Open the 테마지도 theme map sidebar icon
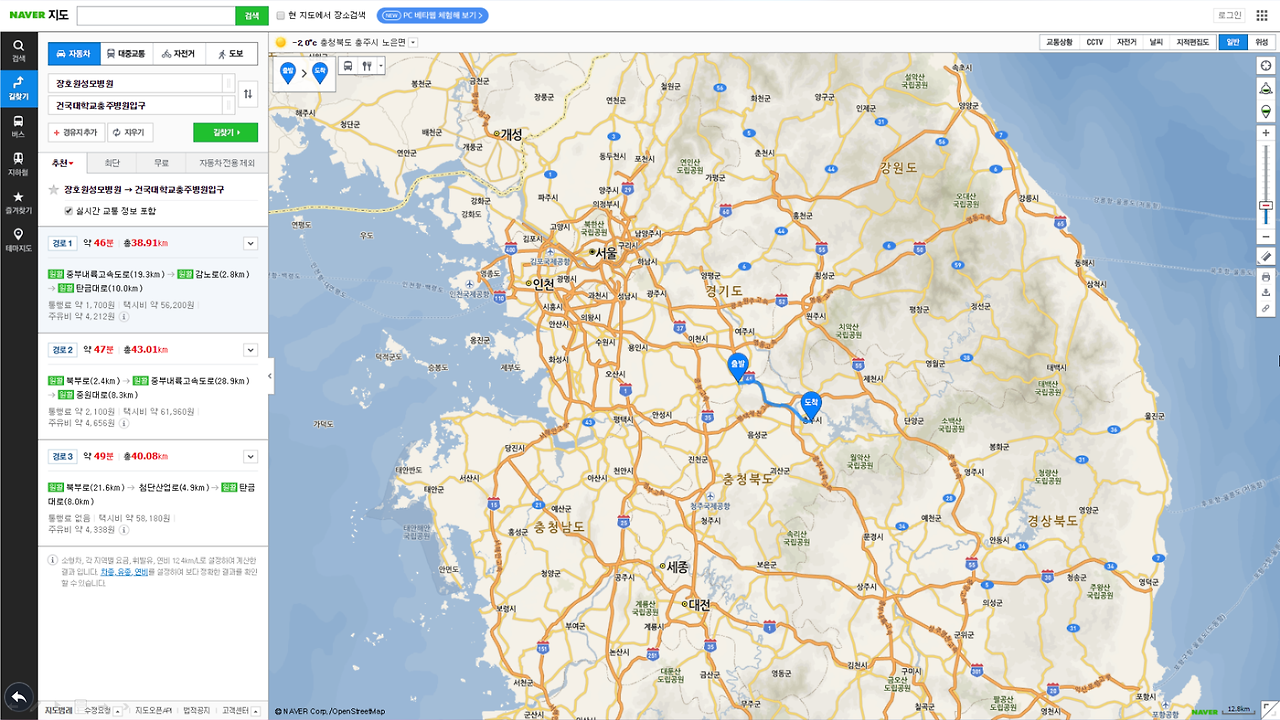This screenshot has height=720, width=1280. (18, 240)
